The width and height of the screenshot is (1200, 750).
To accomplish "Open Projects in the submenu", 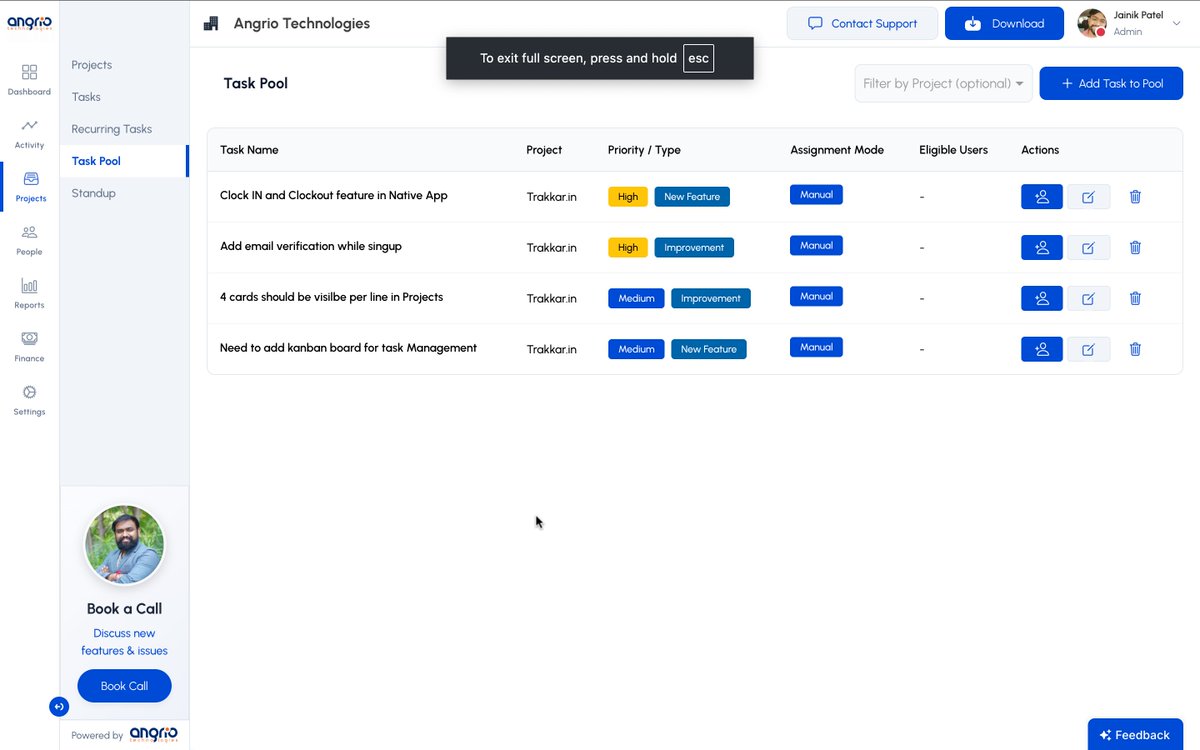I will [92, 65].
